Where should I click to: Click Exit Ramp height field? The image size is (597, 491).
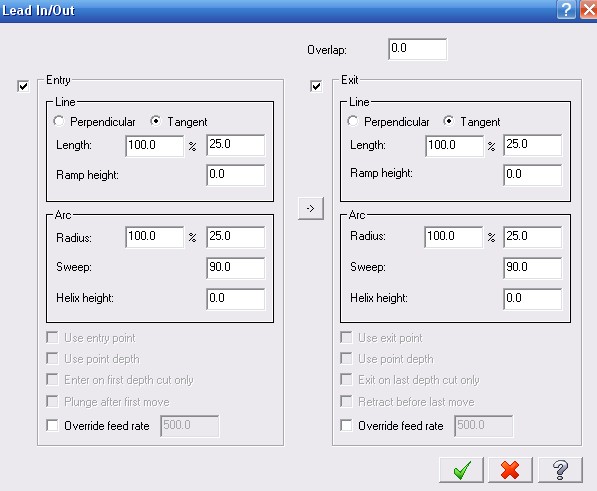pyautogui.click(x=533, y=175)
